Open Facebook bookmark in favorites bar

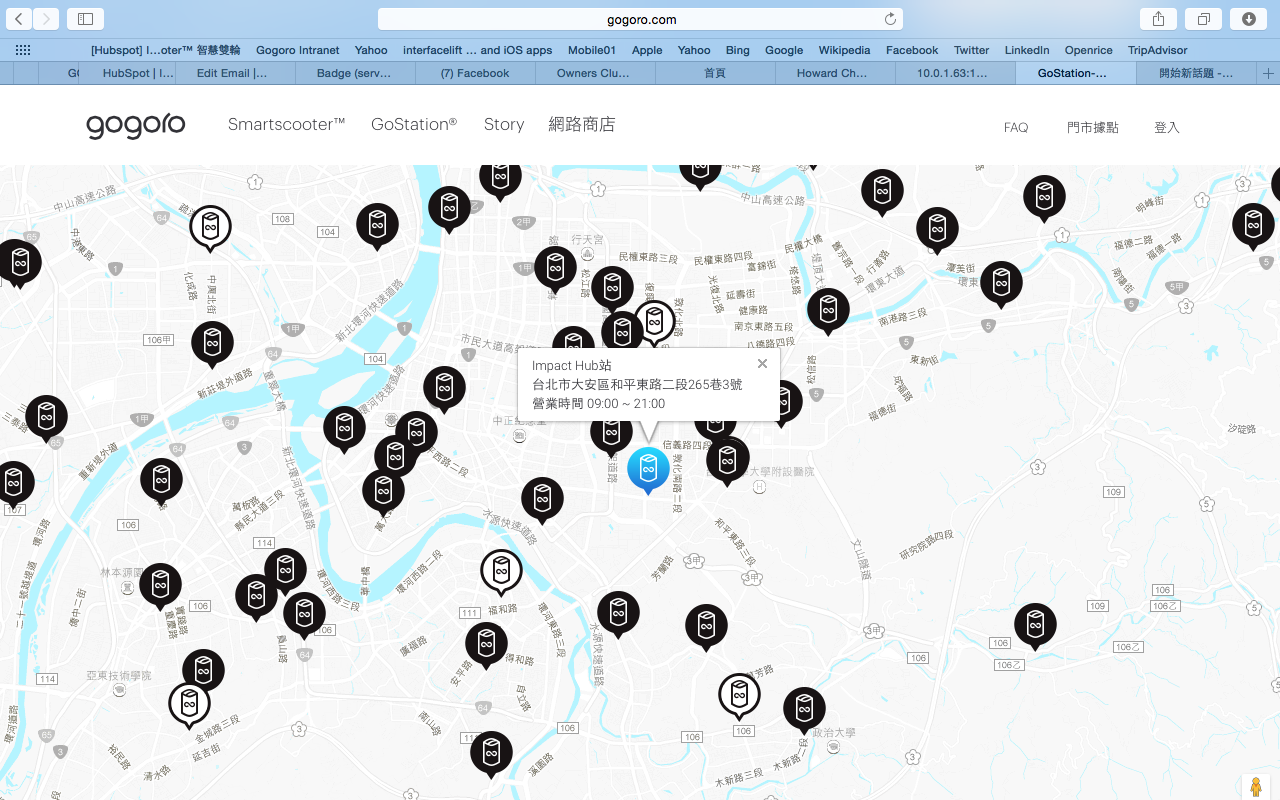(912, 50)
